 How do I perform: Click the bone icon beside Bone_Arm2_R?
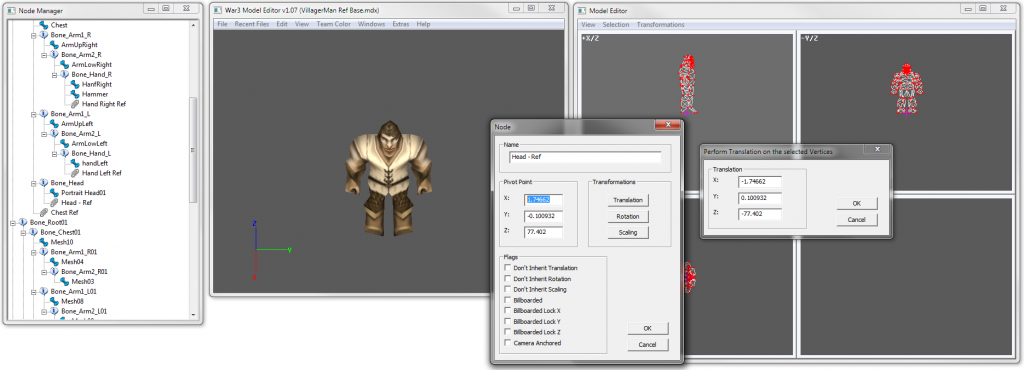pyautogui.click(x=54, y=55)
